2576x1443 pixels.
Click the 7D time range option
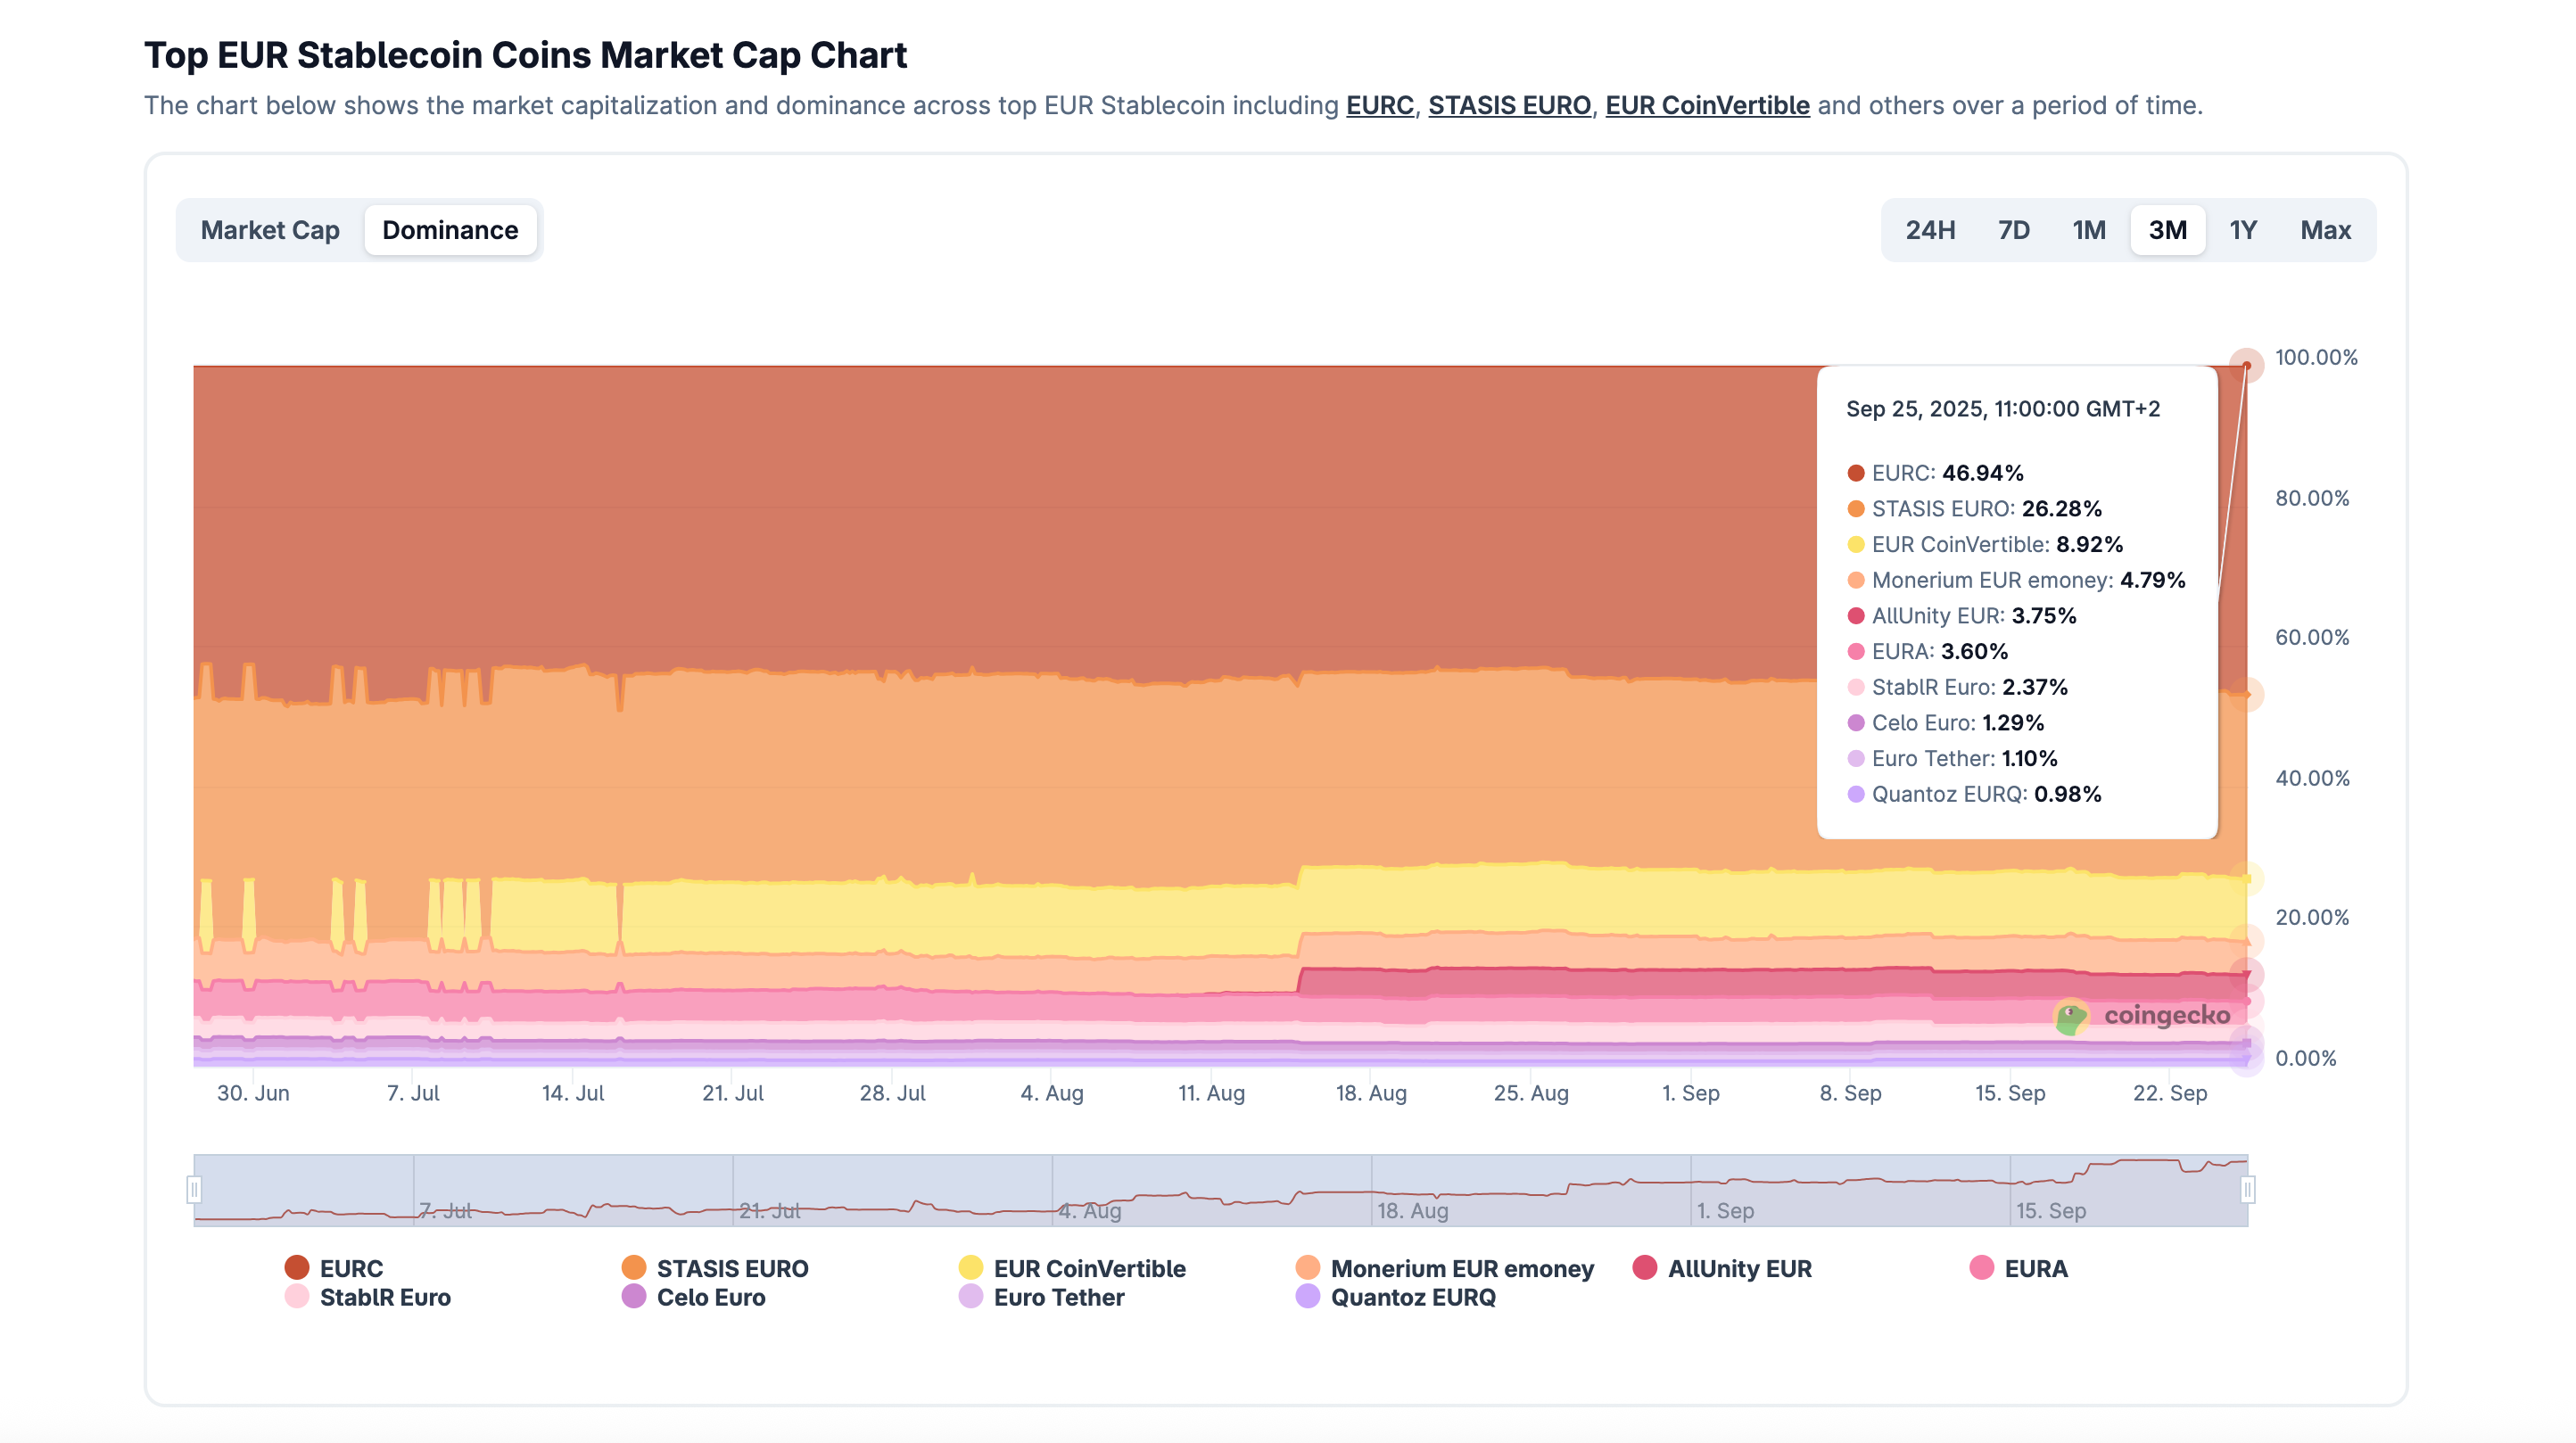point(2013,229)
